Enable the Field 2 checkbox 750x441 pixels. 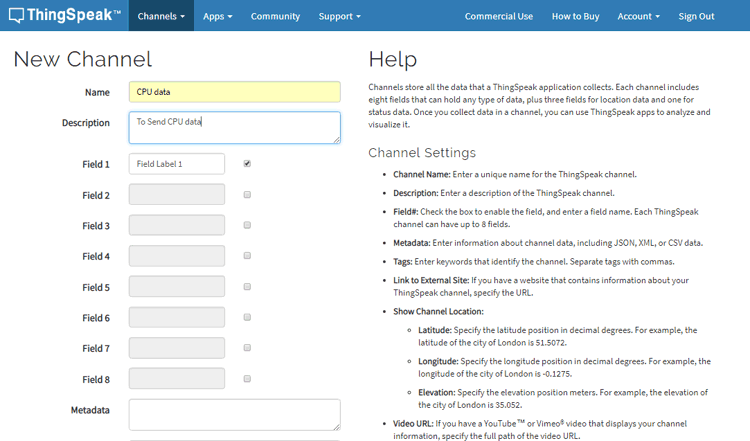coord(247,194)
